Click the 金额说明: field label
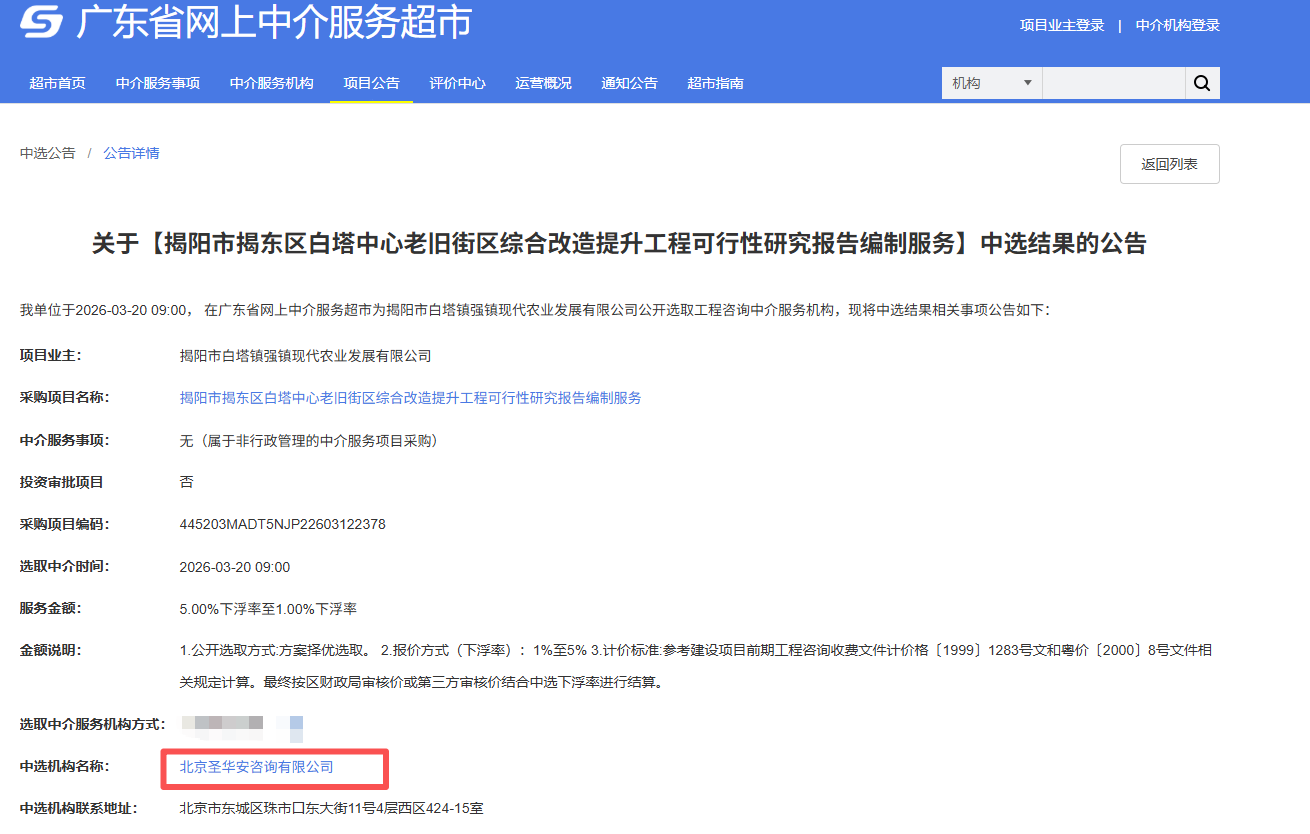This screenshot has width=1310, height=834. (51, 651)
